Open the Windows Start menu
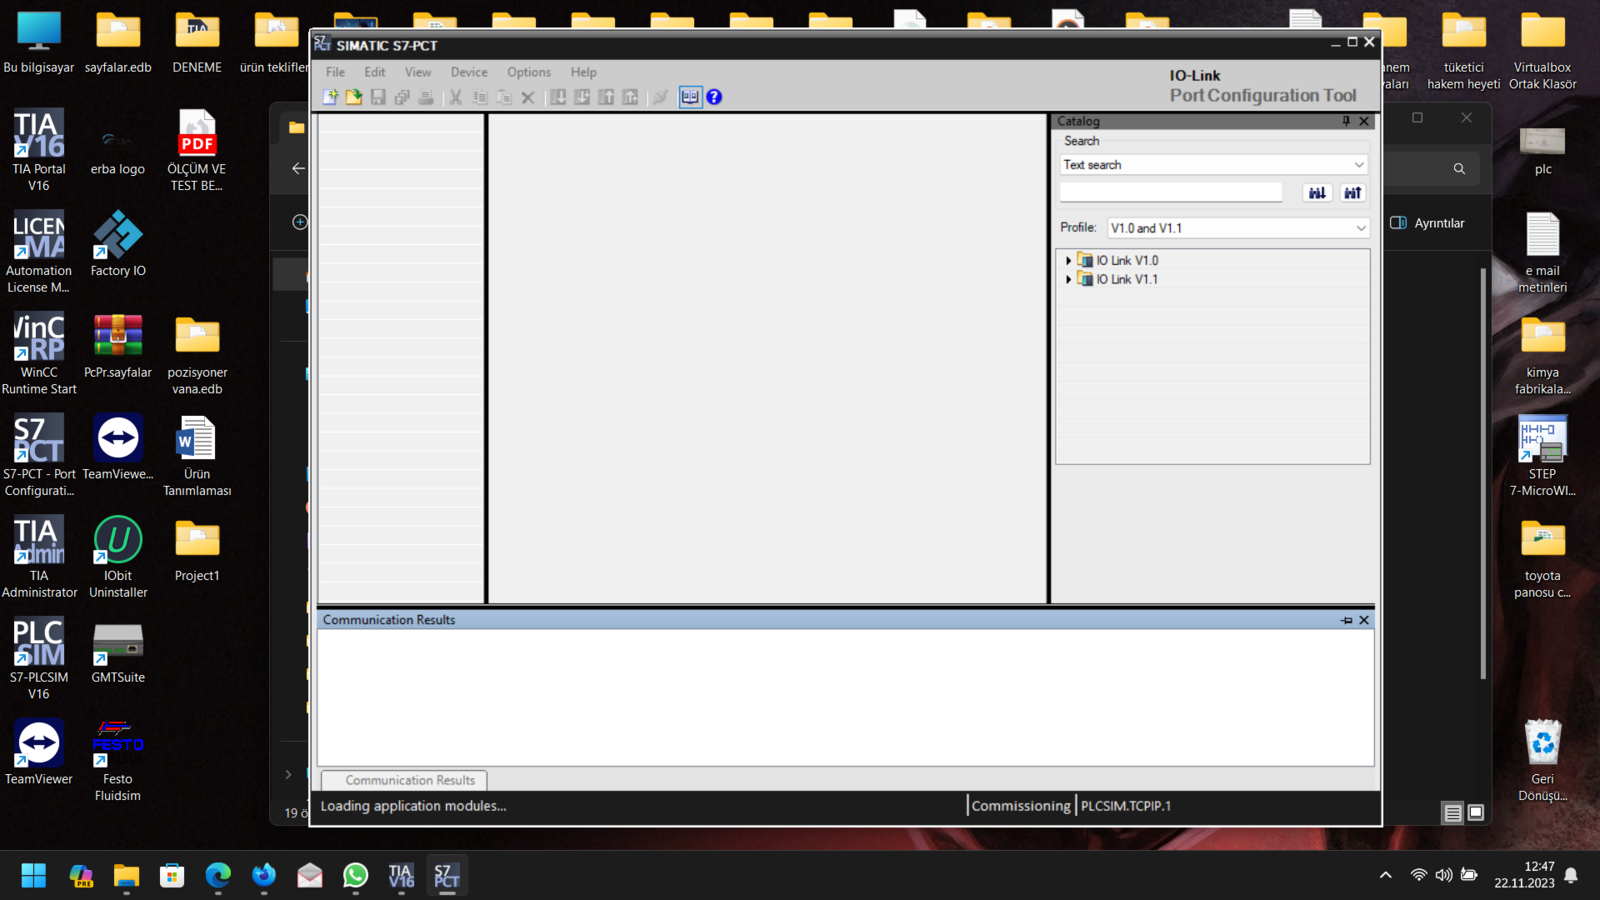Viewport: 1600px width, 900px height. [33, 876]
